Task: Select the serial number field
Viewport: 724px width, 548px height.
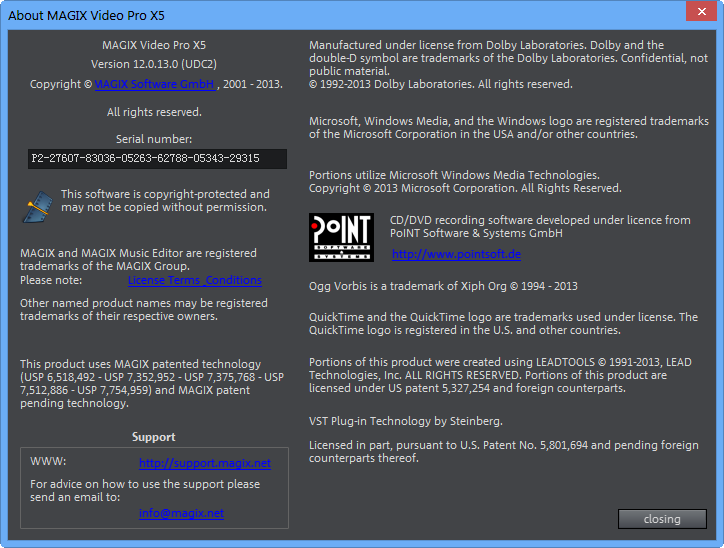Action: [157, 158]
